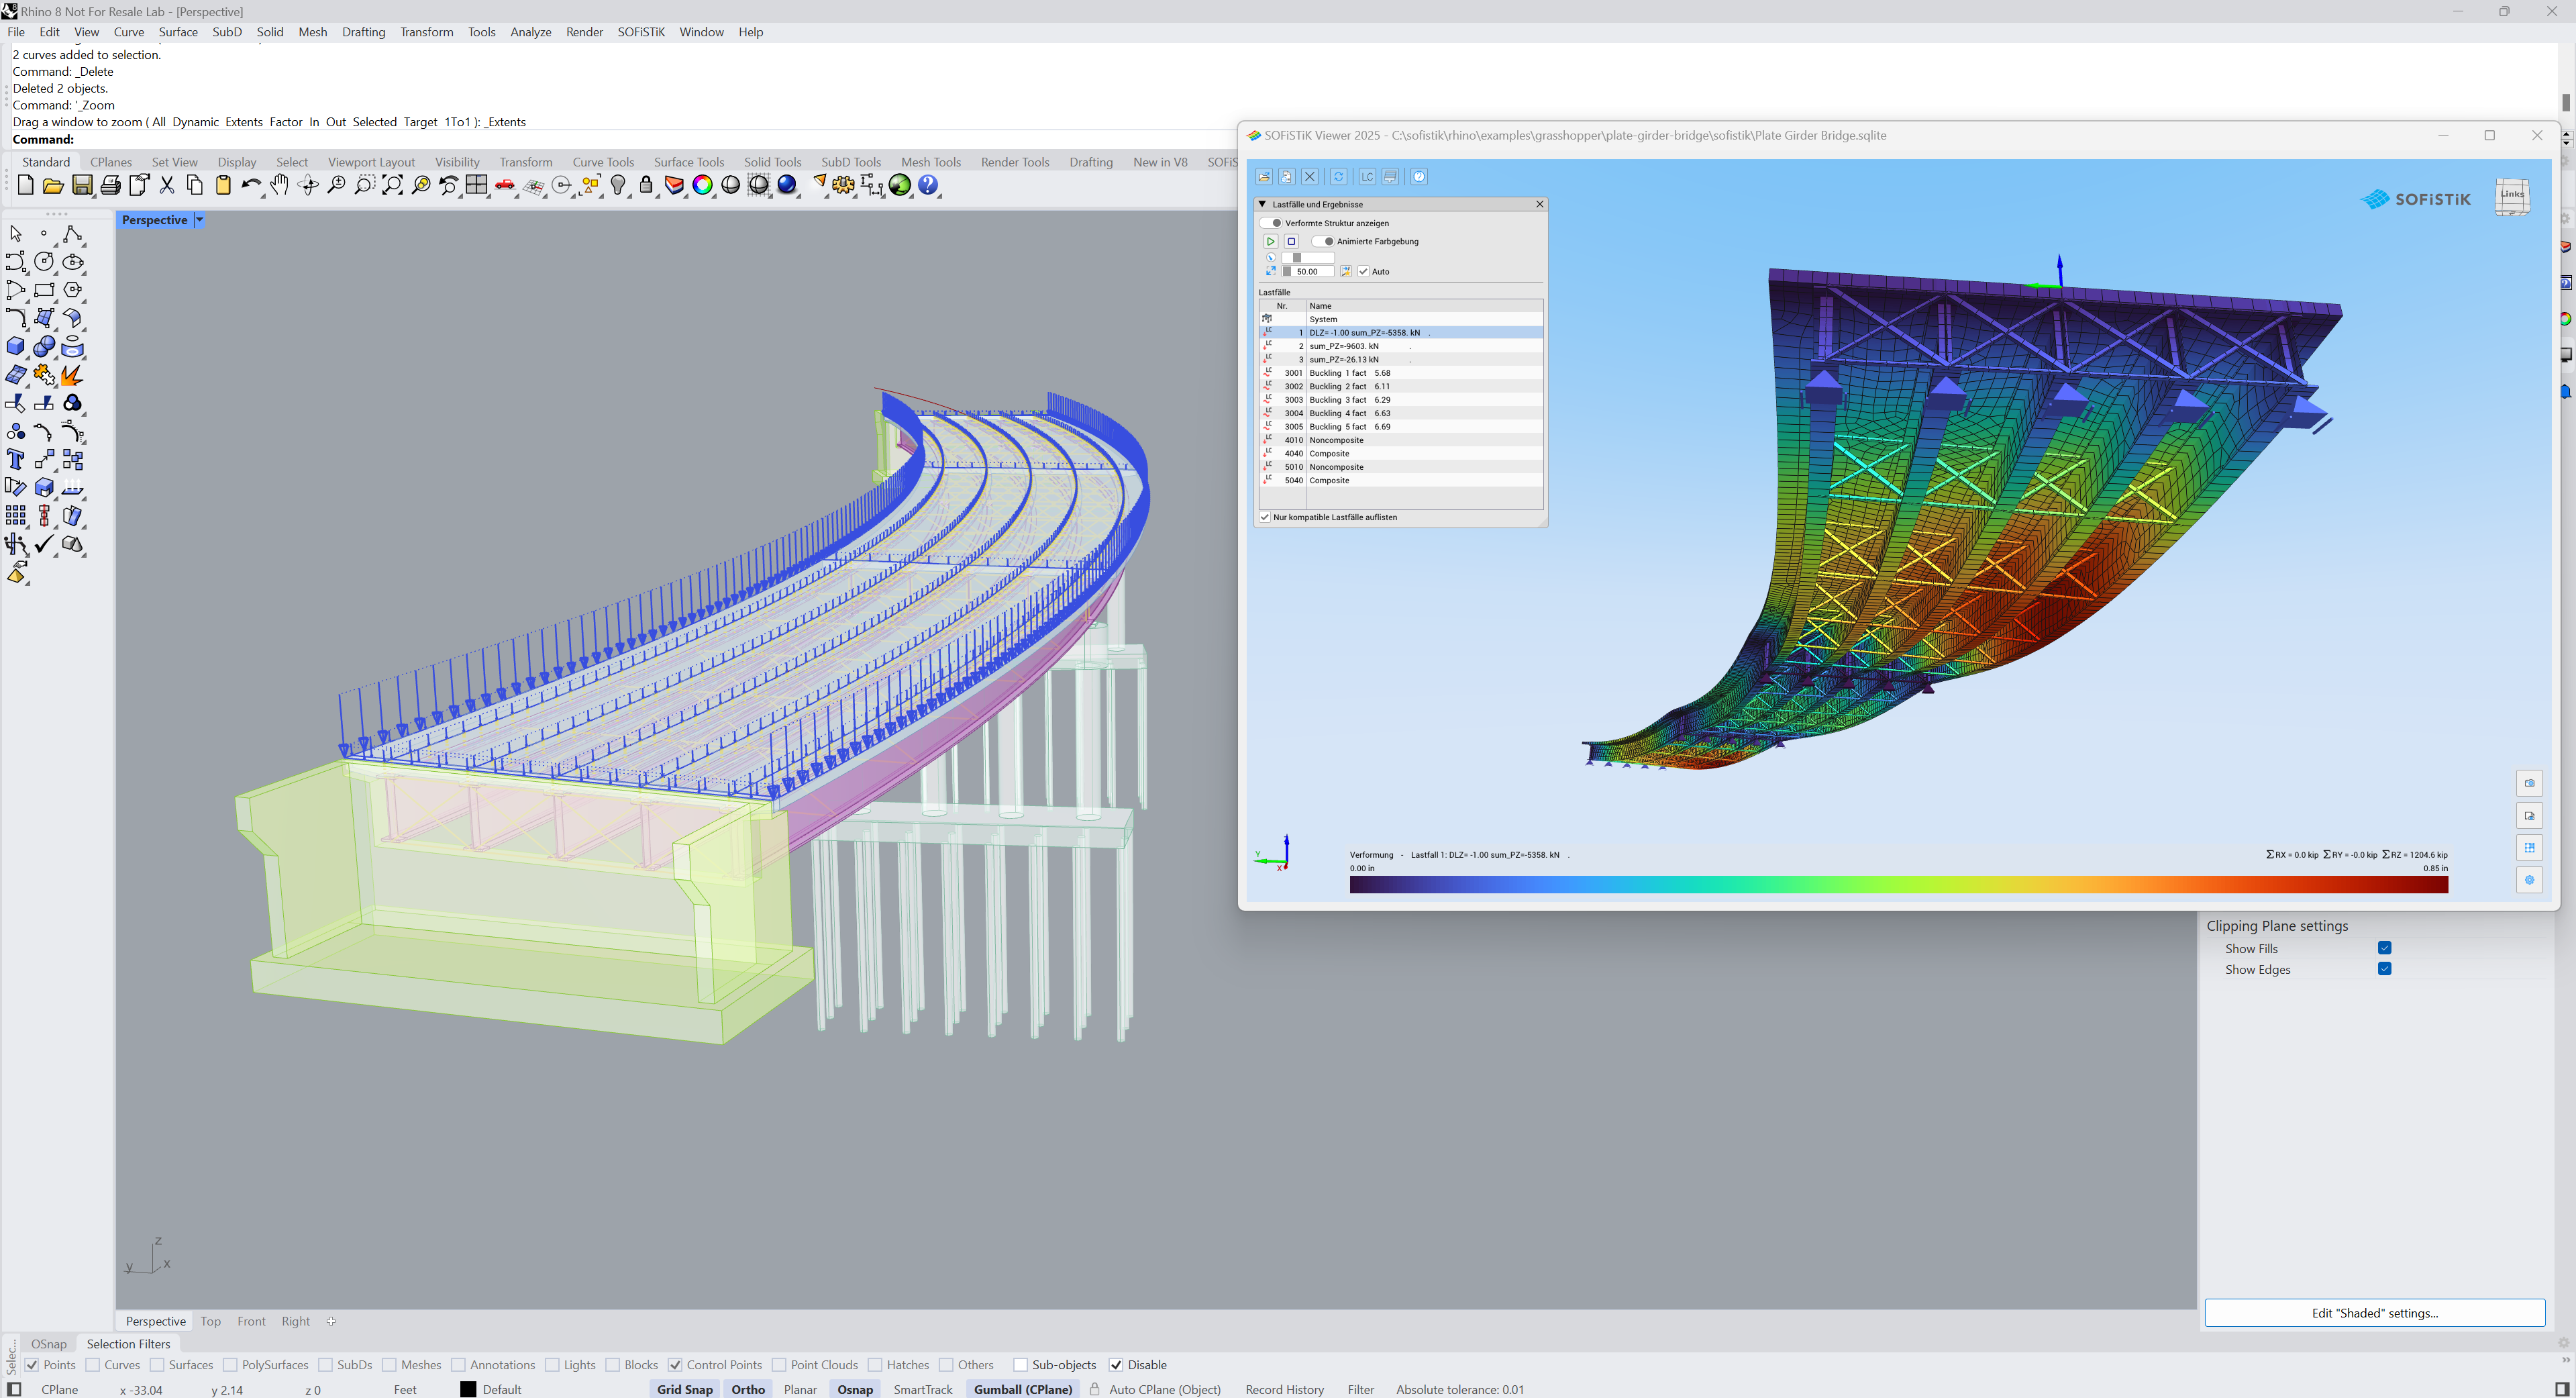Toggle Animierte Farbgebung switch

tap(1324, 242)
